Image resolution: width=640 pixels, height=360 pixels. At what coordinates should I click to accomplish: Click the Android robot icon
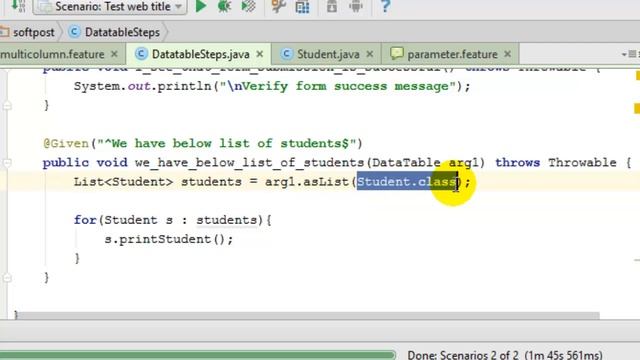pos(356,6)
